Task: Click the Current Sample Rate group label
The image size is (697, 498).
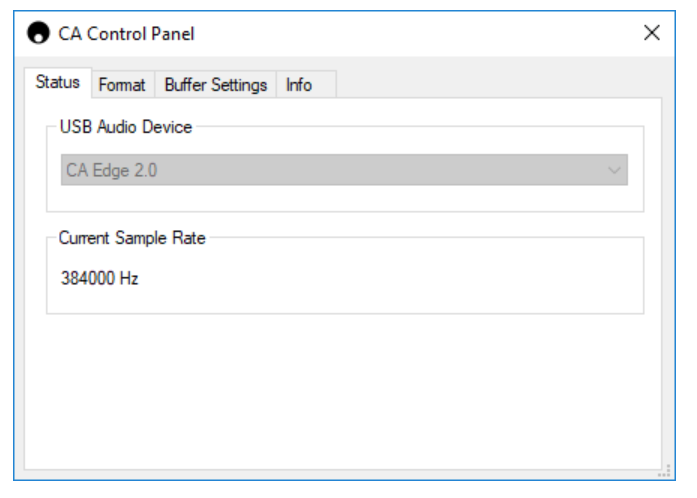Action: [x=132, y=238]
